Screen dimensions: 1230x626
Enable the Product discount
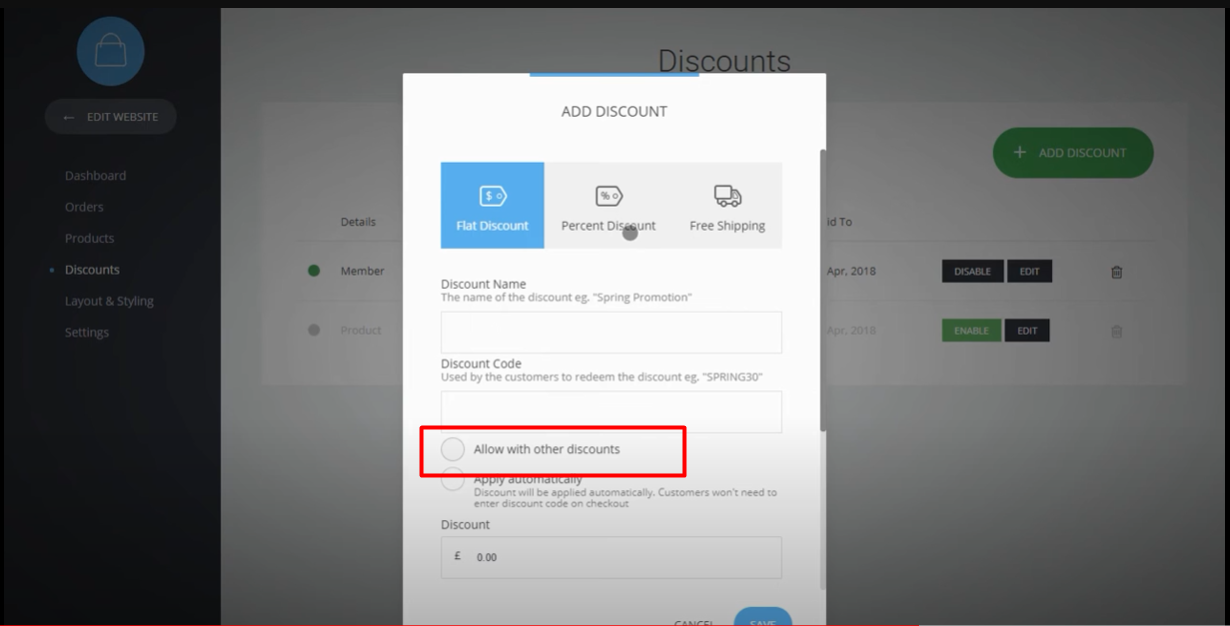pyautogui.click(x=971, y=331)
